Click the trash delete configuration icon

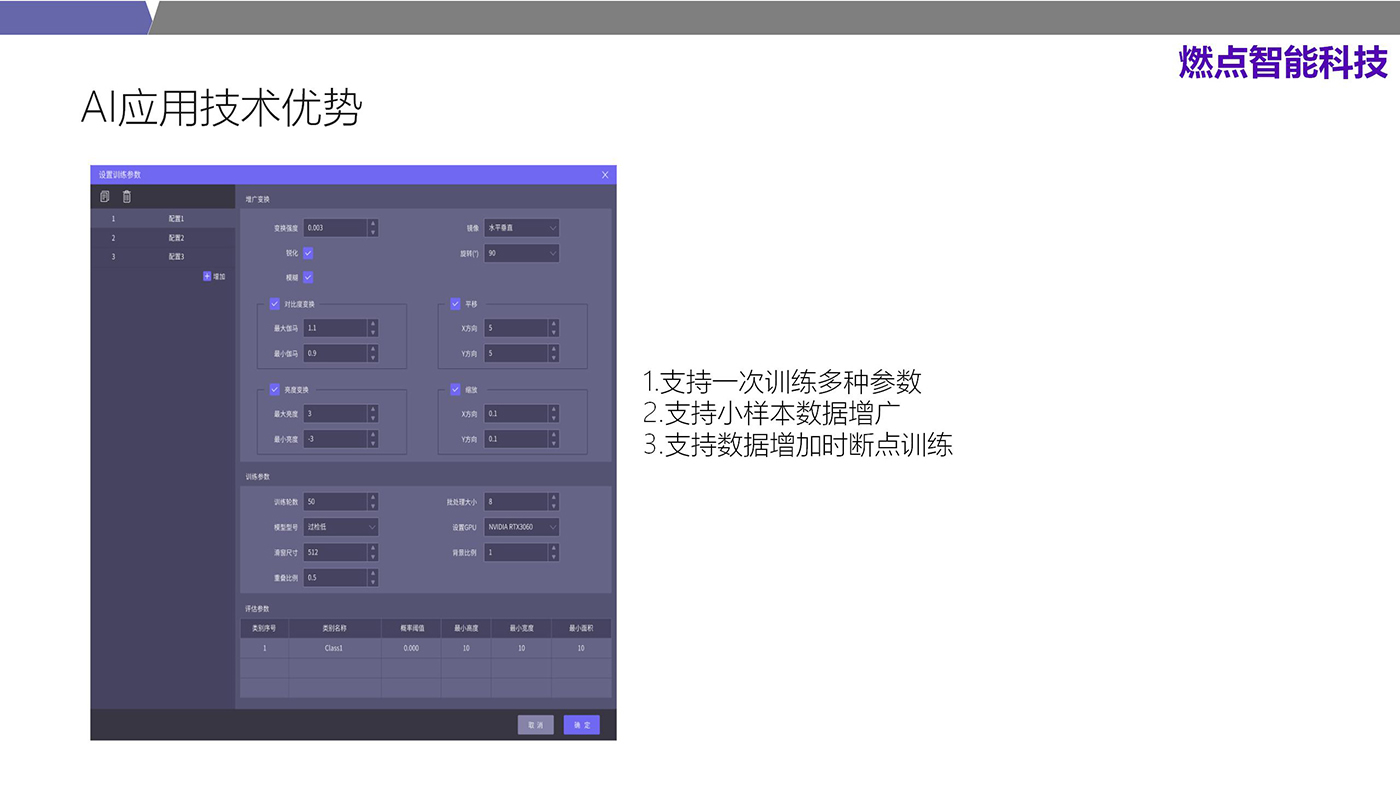point(127,197)
